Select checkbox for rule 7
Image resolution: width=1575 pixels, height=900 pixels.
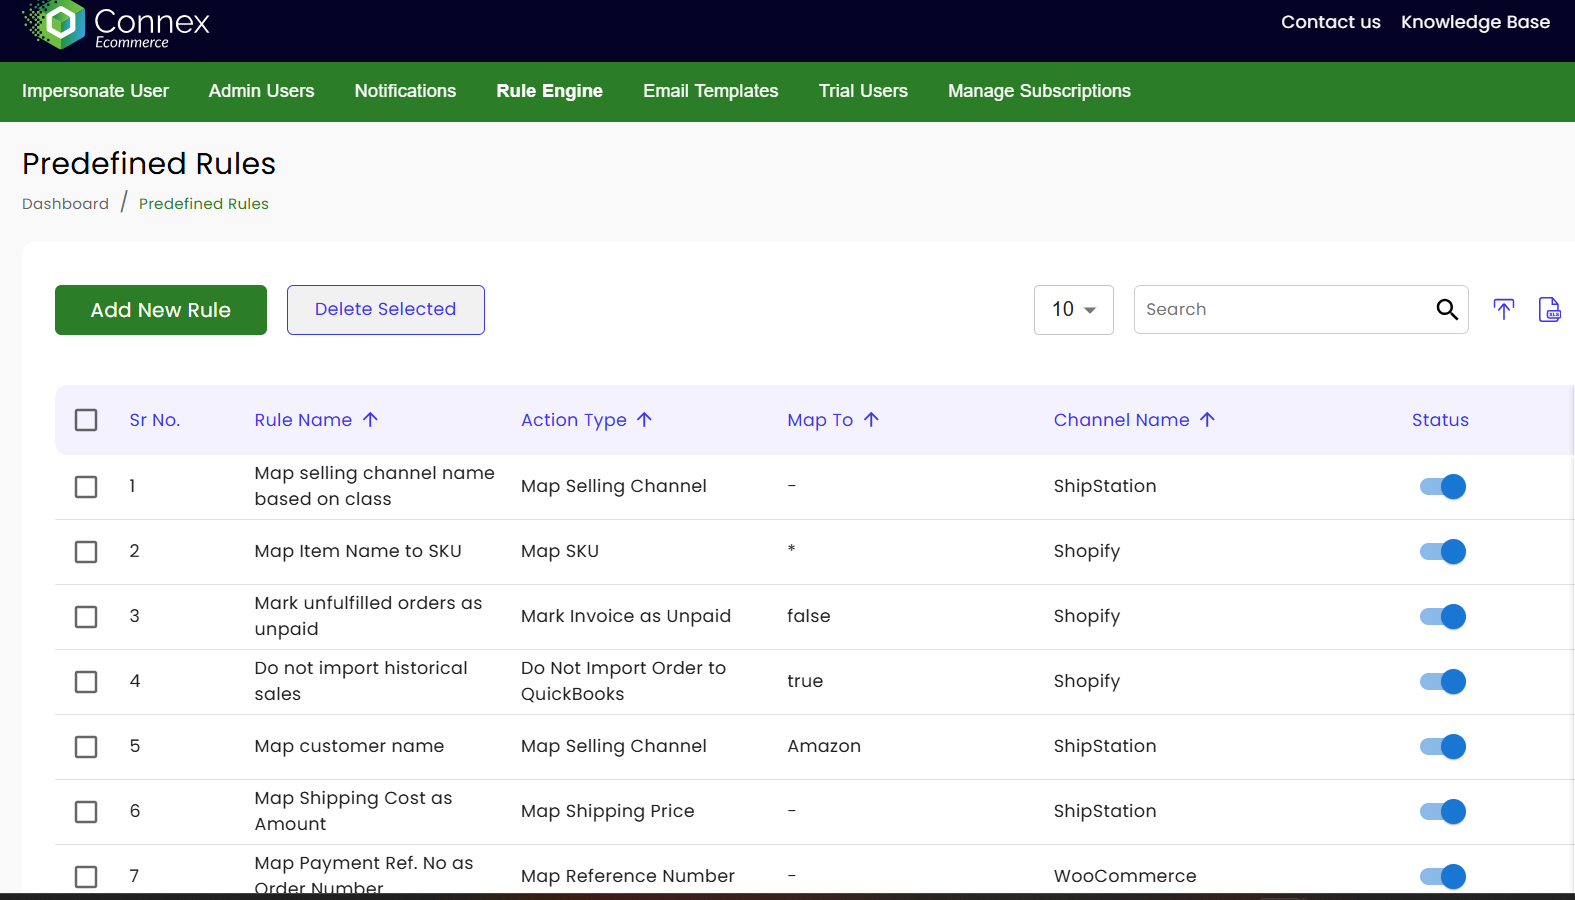(x=86, y=877)
